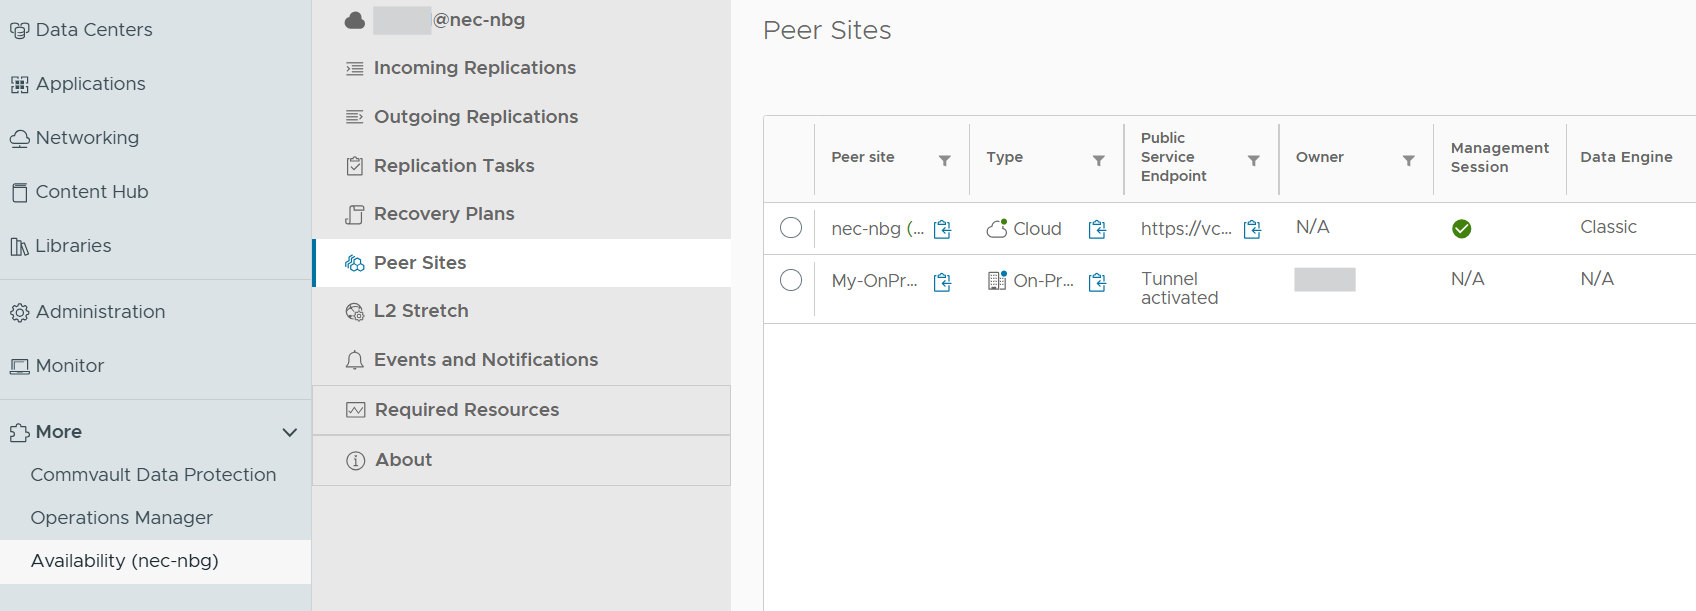Click the On-Prem building icon in second row
Screen dimensions: 1696x611
(996, 281)
